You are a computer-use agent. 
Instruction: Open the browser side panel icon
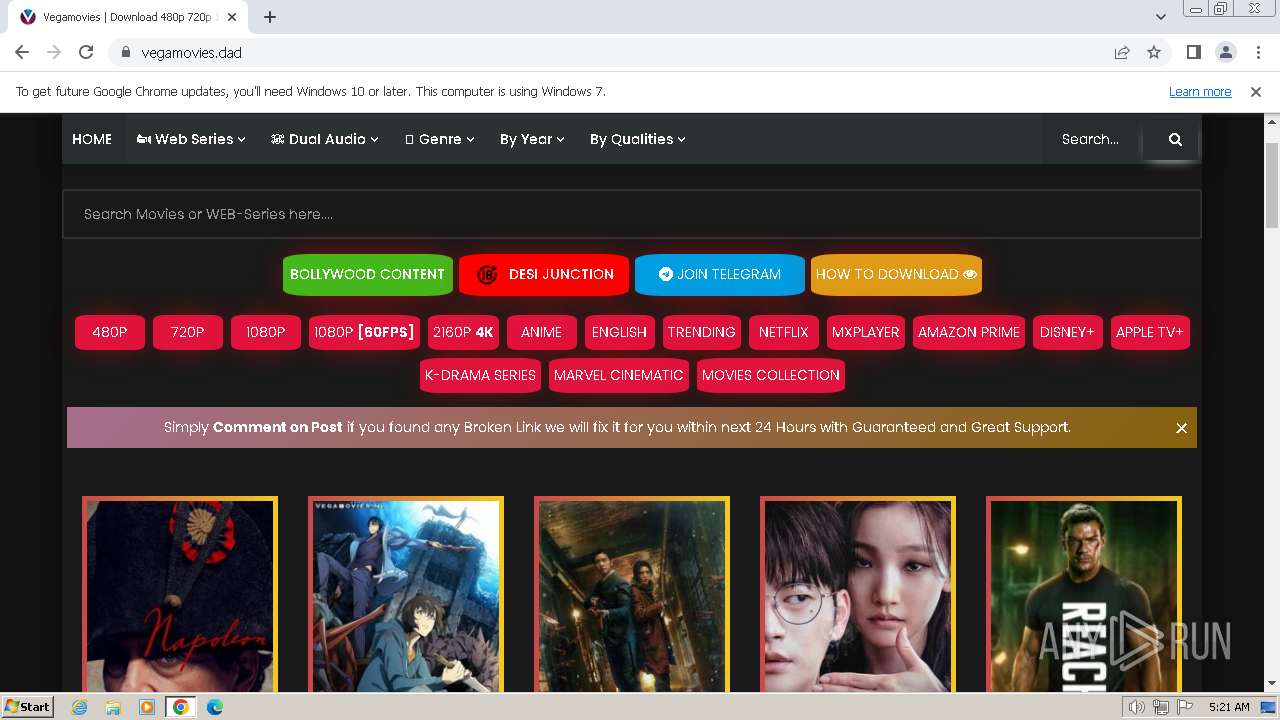pos(1193,52)
